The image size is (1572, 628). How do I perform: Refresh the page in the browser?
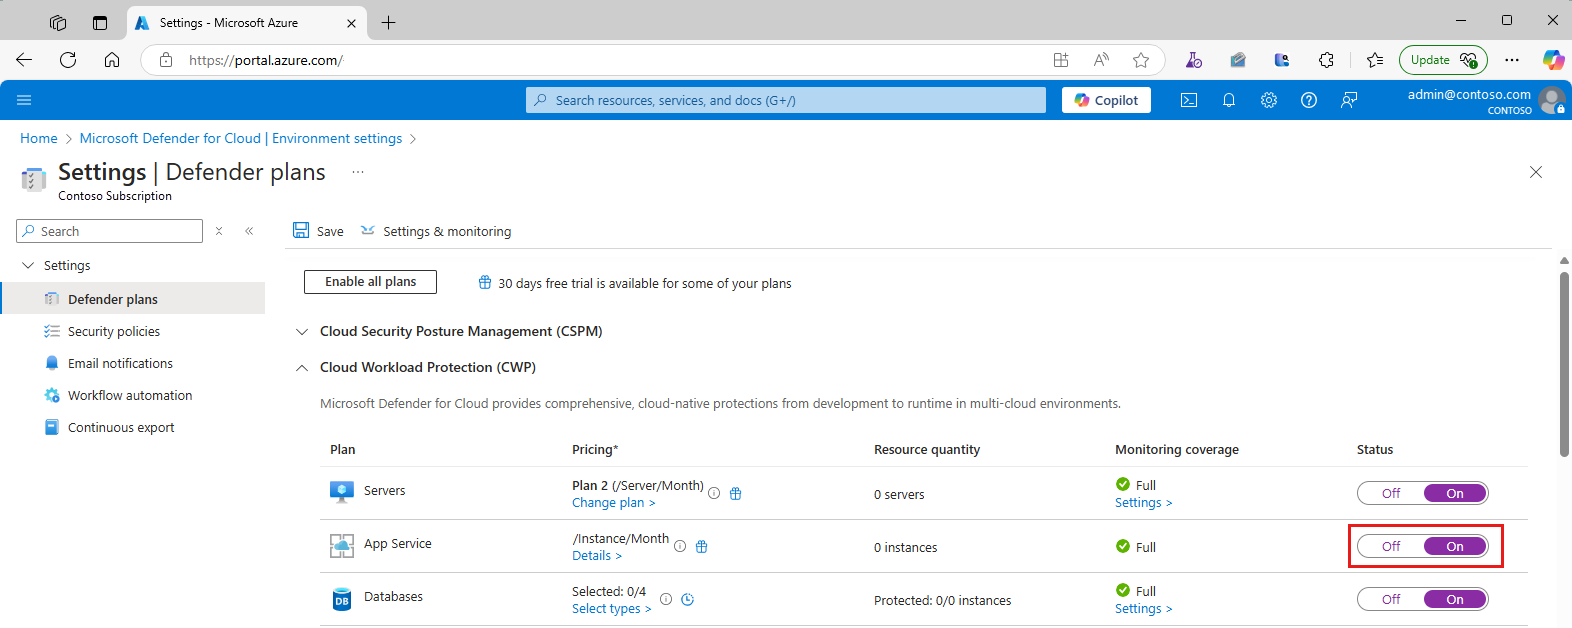click(x=68, y=60)
